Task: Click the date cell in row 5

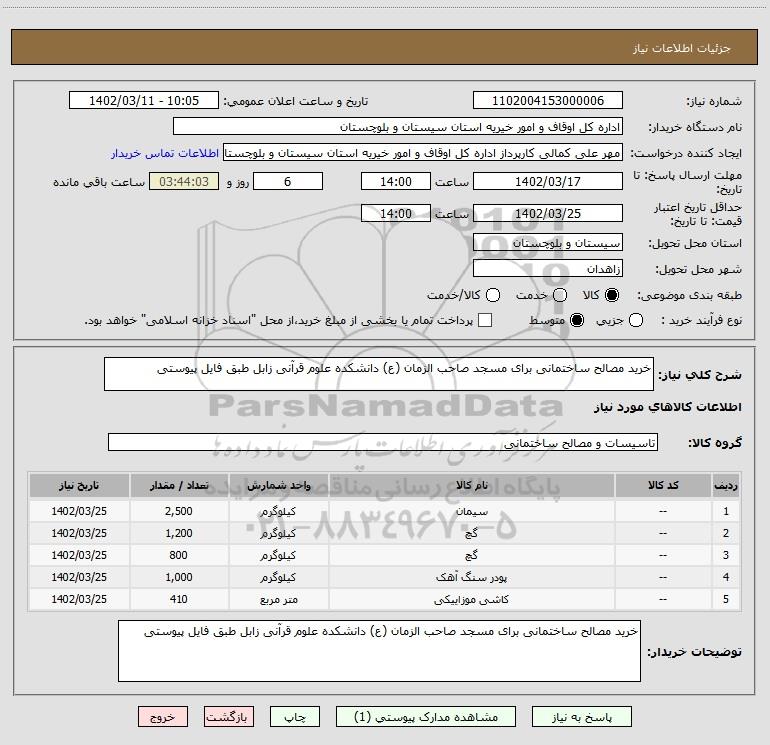Action: 79,600
